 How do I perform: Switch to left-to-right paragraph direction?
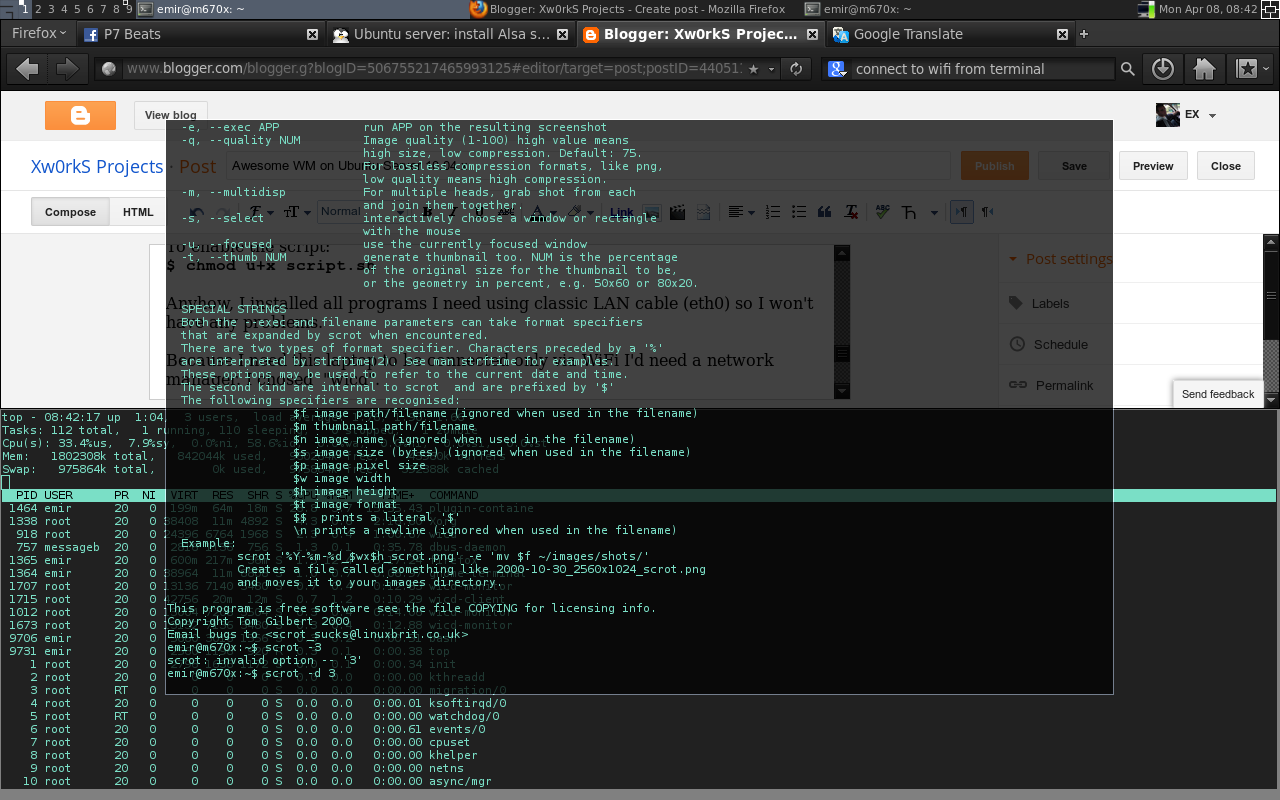click(x=961, y=212)
